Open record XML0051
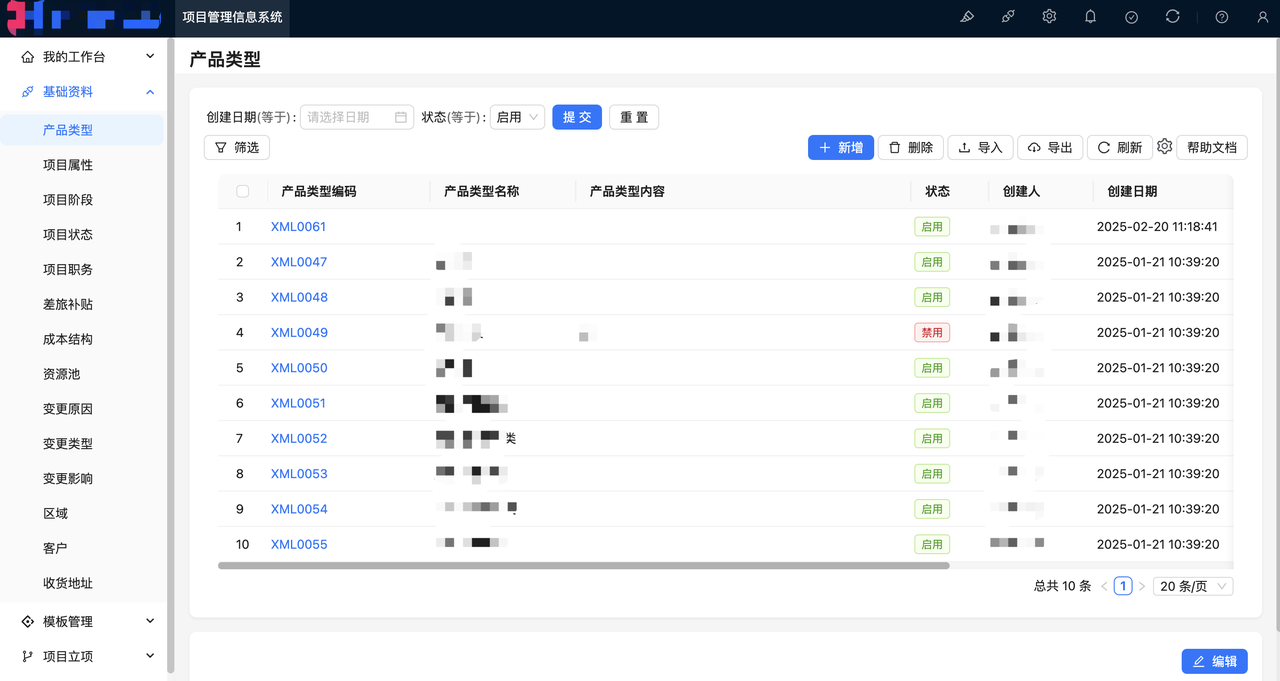This screenshot has width=1280, height=681. tap(299, 403)
